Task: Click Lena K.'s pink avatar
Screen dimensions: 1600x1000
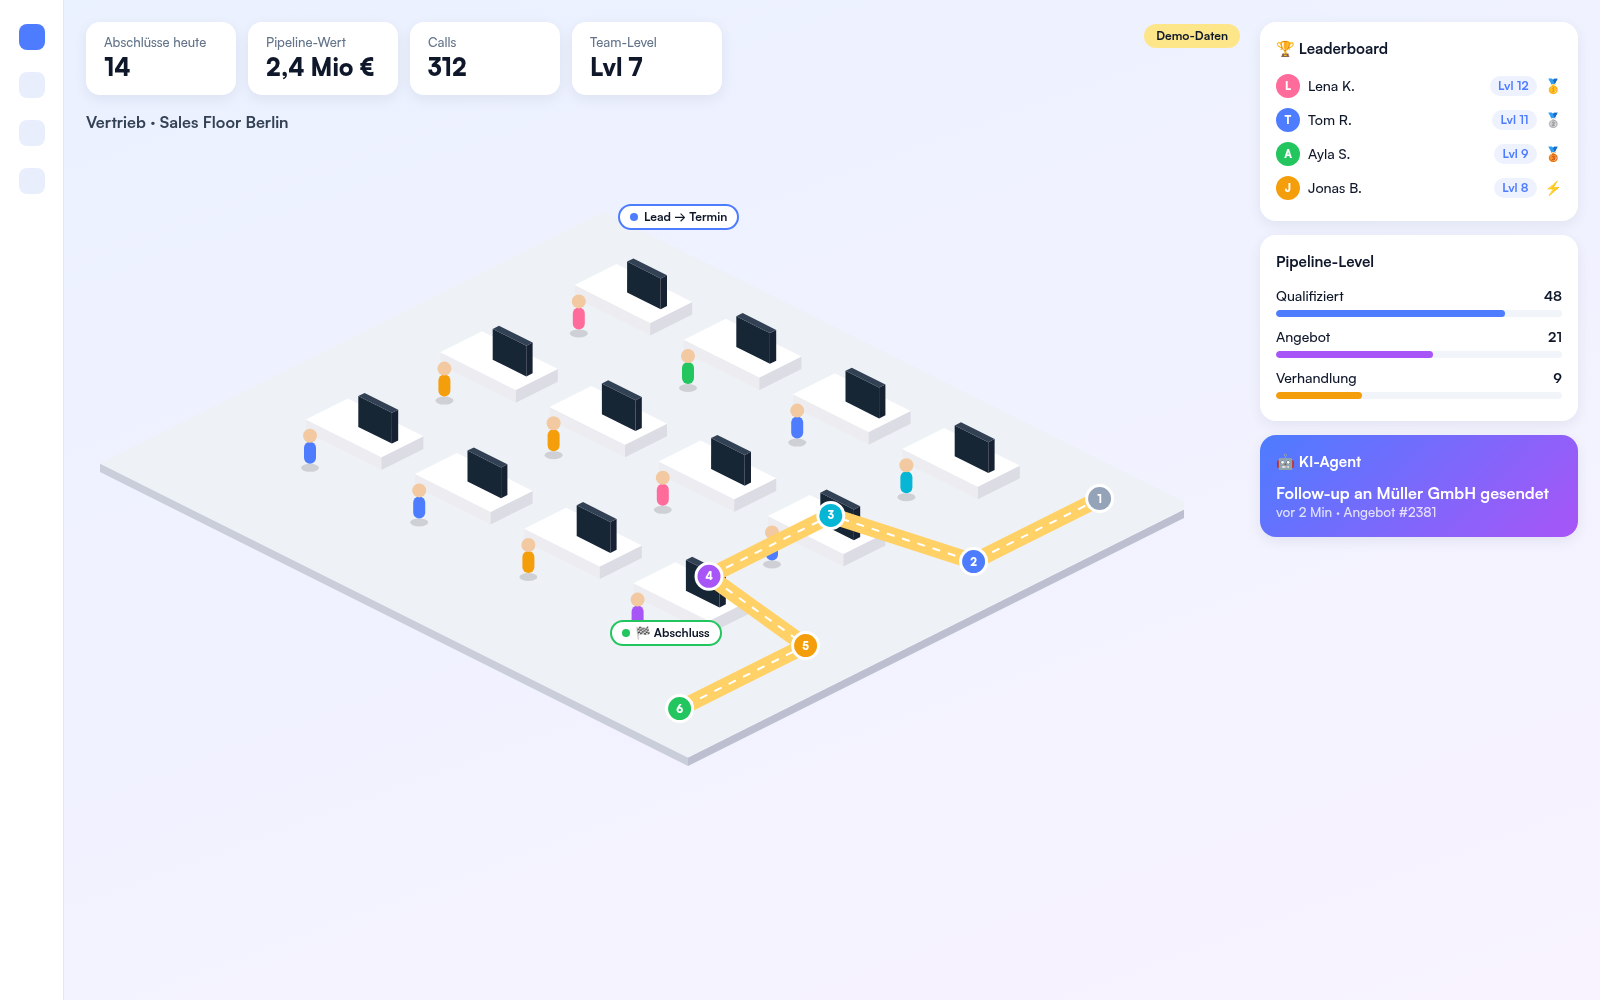Action: pyautogui.click(x=1288, y=86)
